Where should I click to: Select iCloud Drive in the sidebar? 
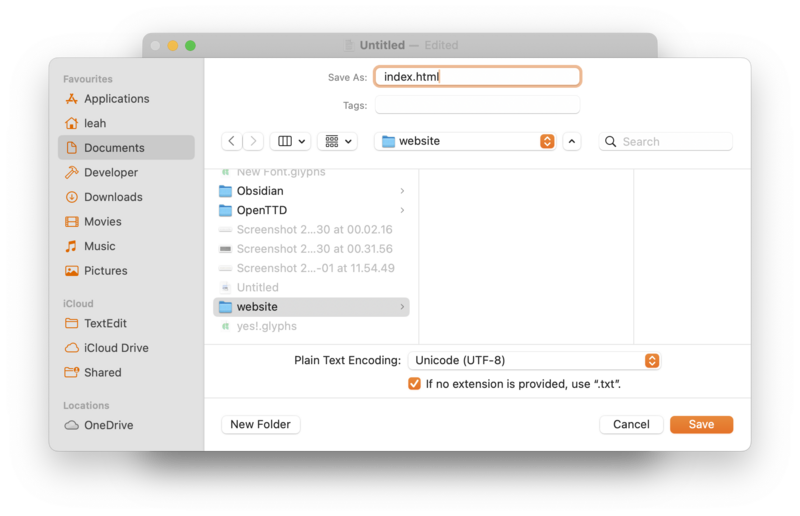[x=116, y=348]
